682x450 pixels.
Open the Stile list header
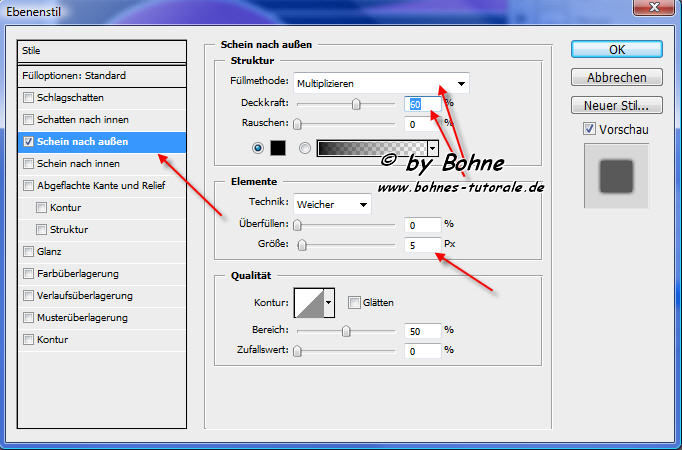click(x=102, y=50)
